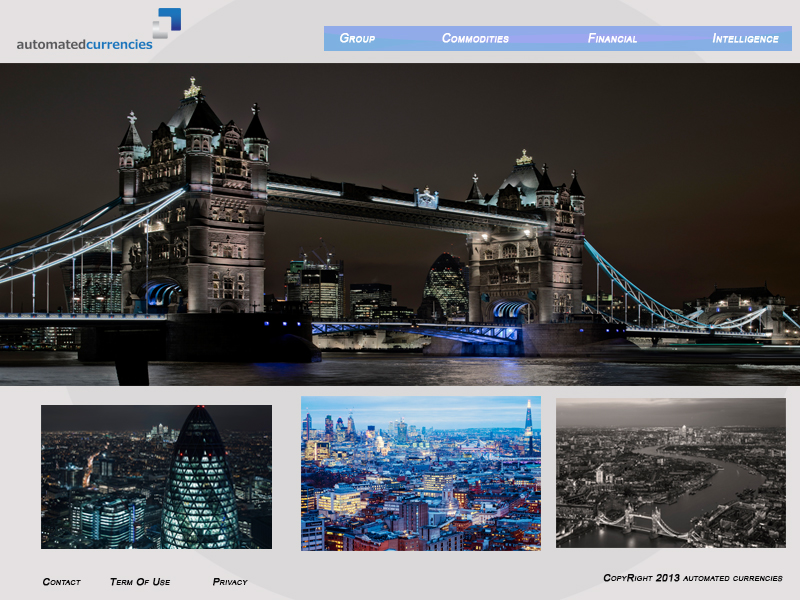The width and height of the screenshot is (800, 600).
Task: Follow the Term Of Use link
Action: [x=140, y=582]
